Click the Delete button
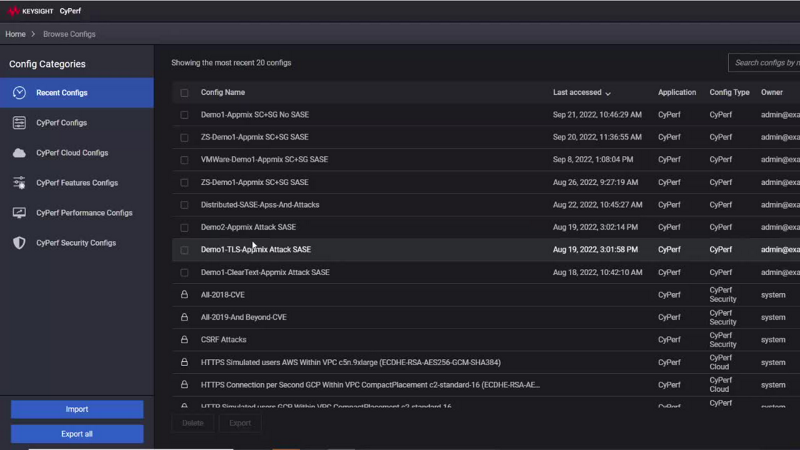This screenshot has width=800, height=450. pyautogui.click(x=193, y=423)
